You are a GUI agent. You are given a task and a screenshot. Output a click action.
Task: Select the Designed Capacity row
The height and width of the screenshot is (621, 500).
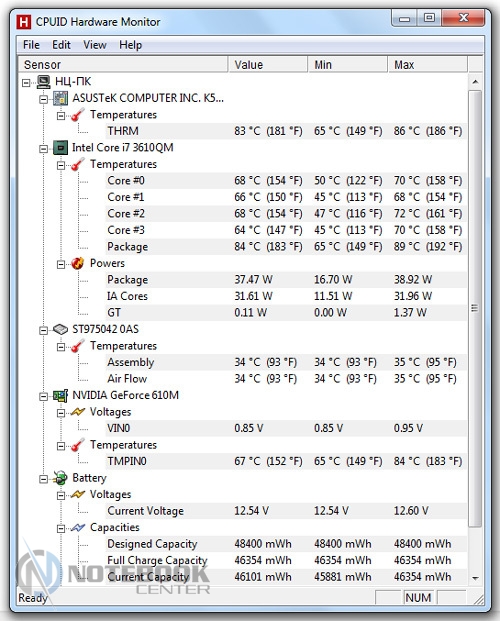click(285, 544)
